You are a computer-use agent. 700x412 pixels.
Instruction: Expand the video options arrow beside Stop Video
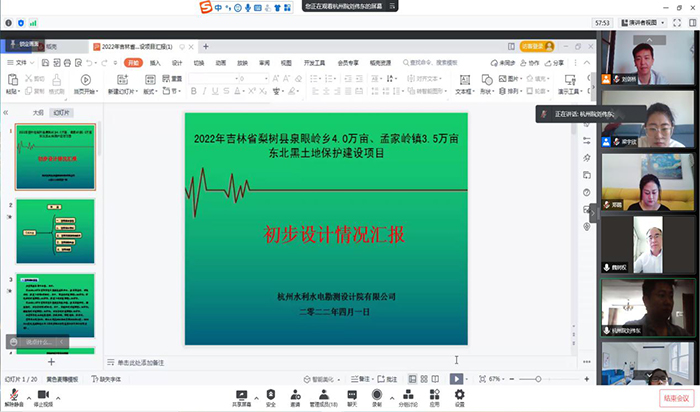(x=58, y=398)
